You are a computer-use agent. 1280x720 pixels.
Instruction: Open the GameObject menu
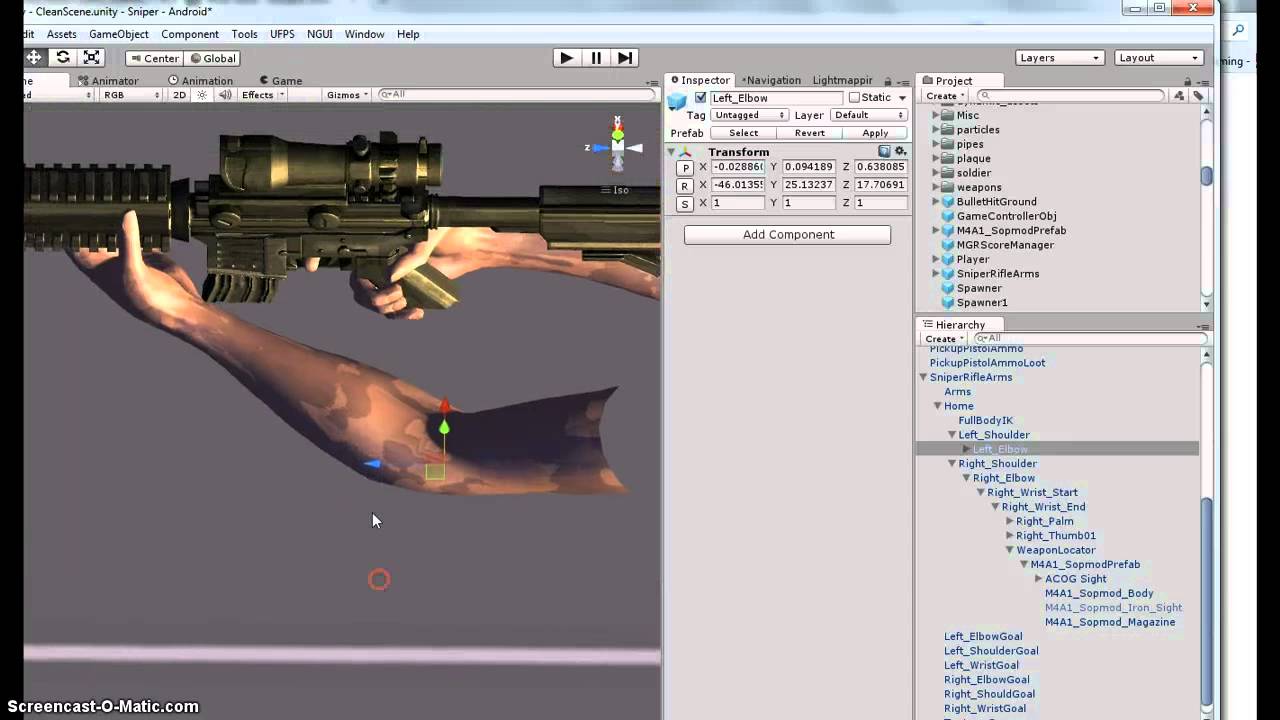119,34
